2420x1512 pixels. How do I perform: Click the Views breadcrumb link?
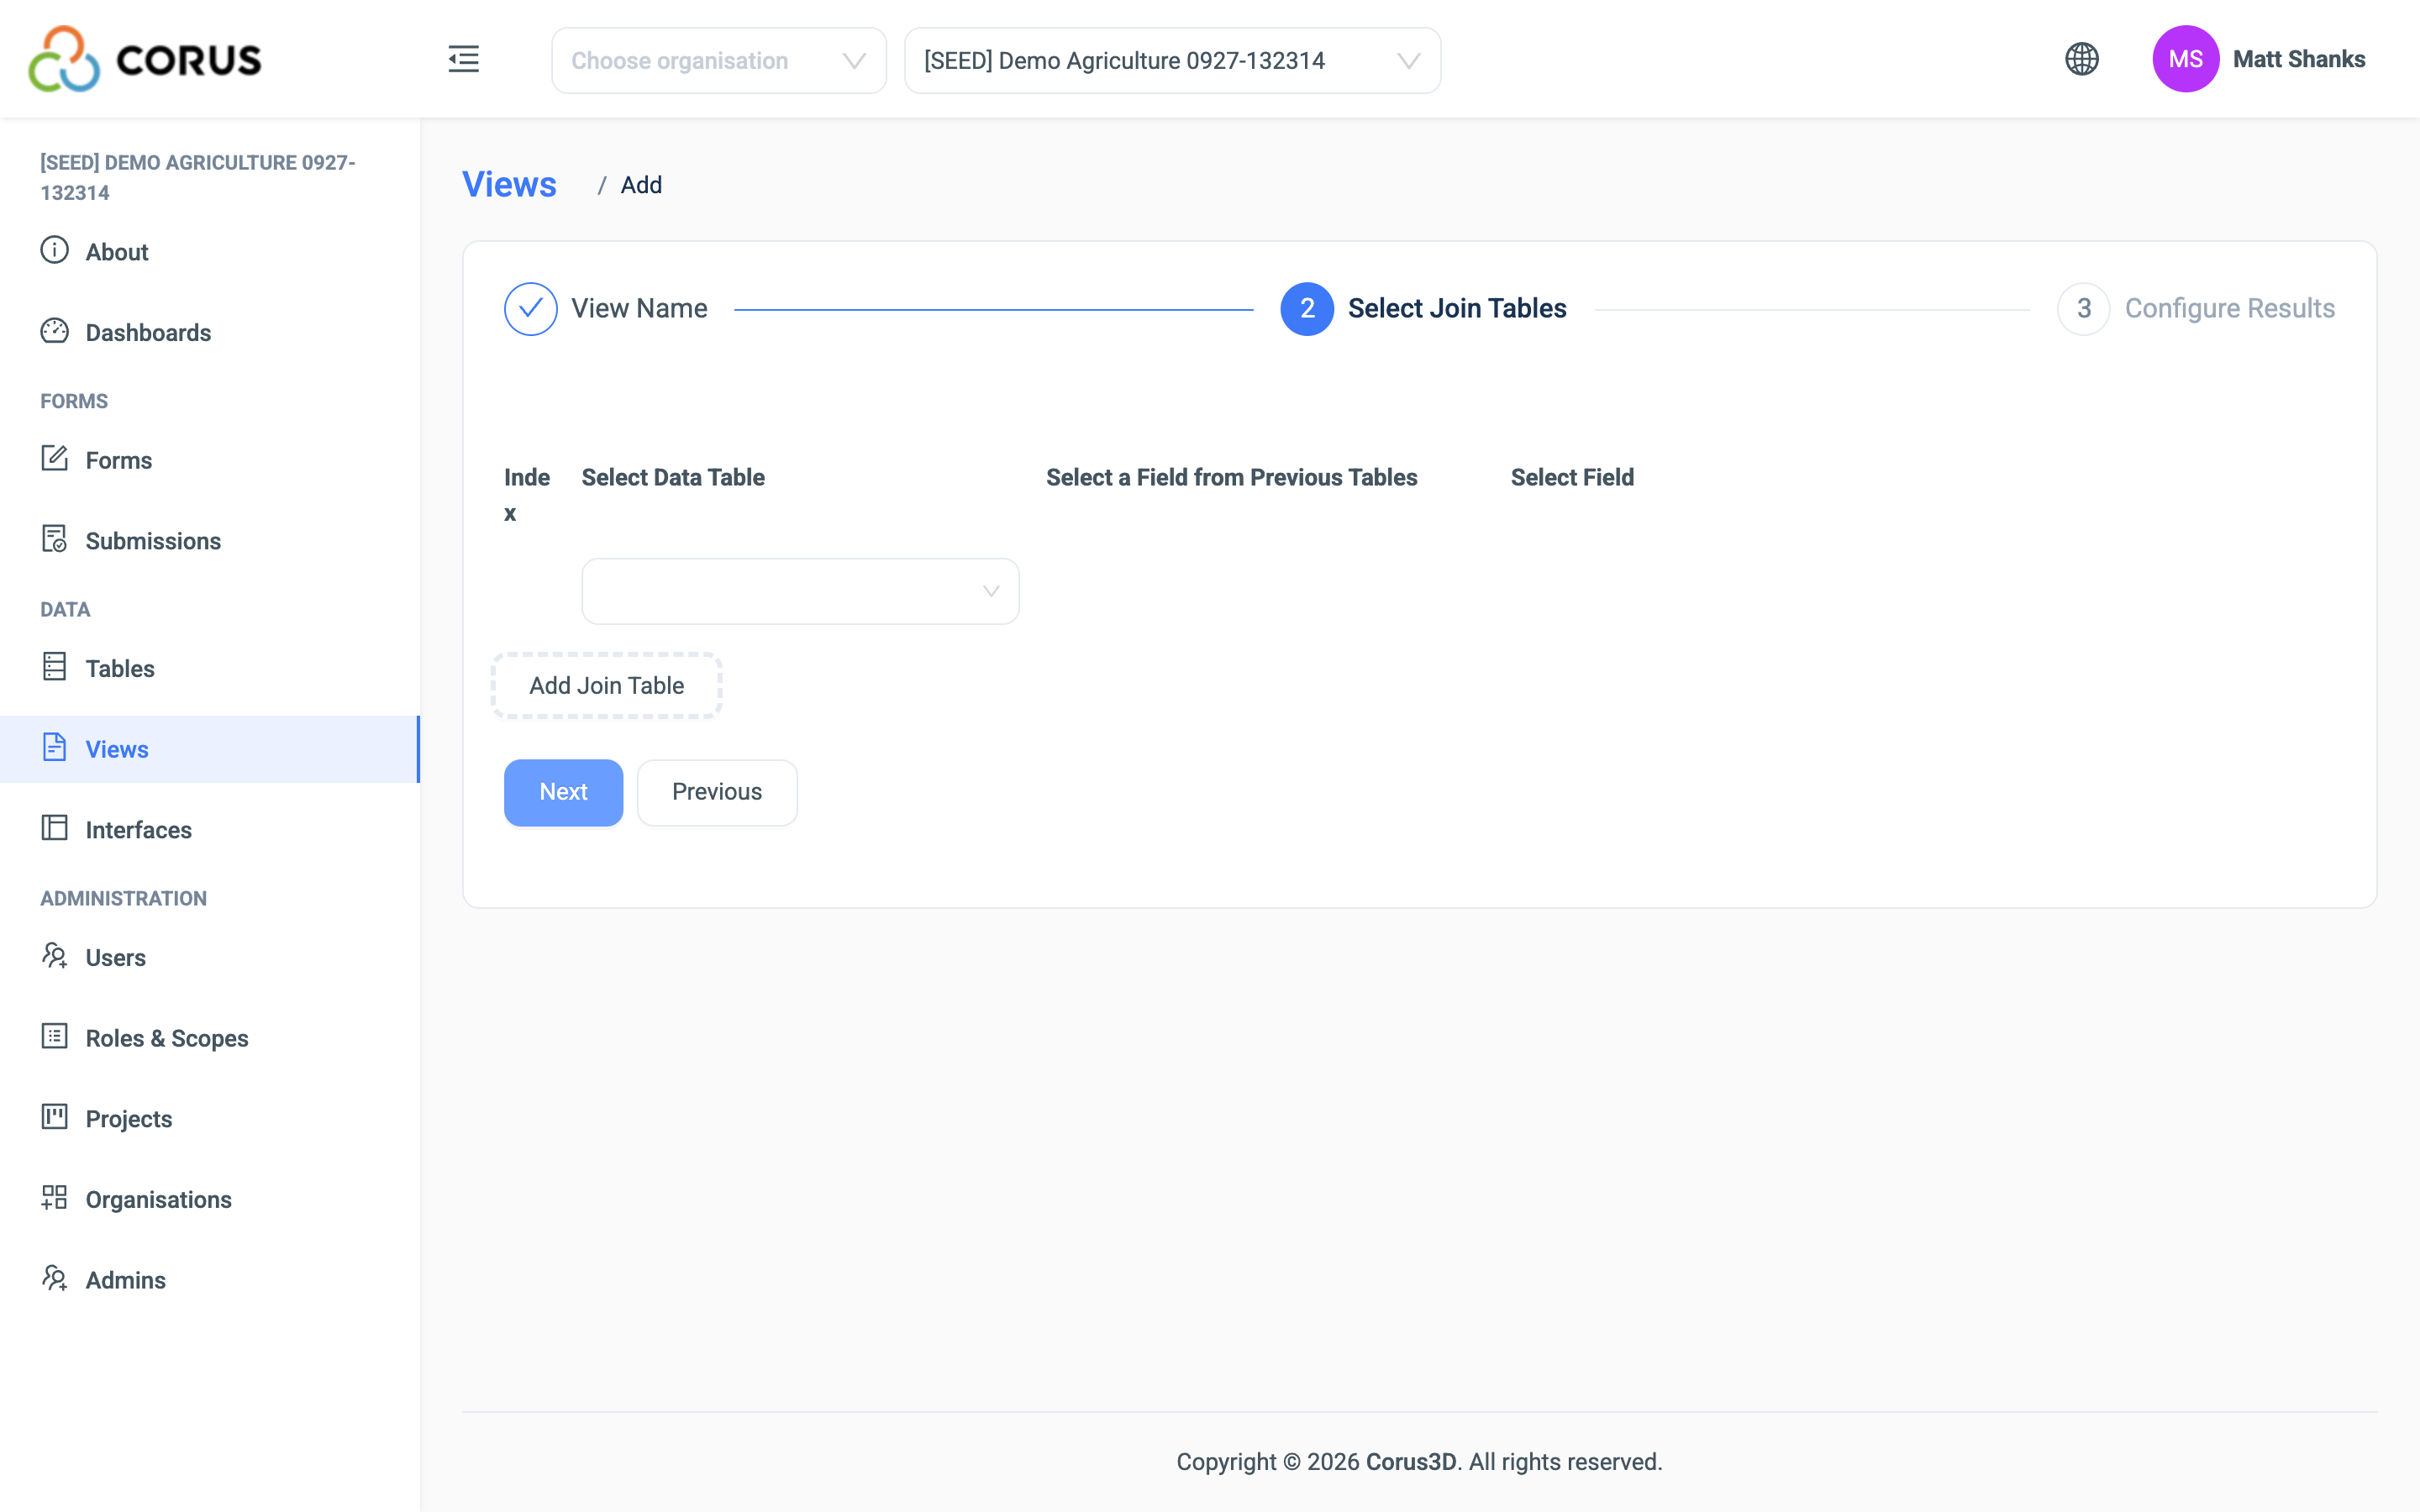tap(509, 185)
